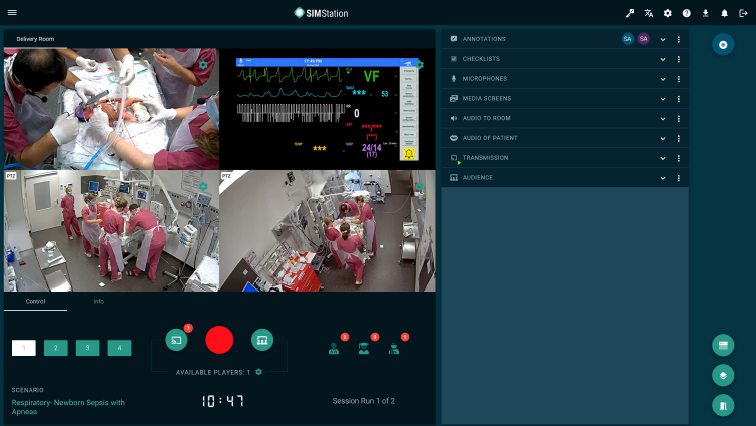Select preset layout button 1
This screenshot has width=756, height=426.
pos(24,348)
